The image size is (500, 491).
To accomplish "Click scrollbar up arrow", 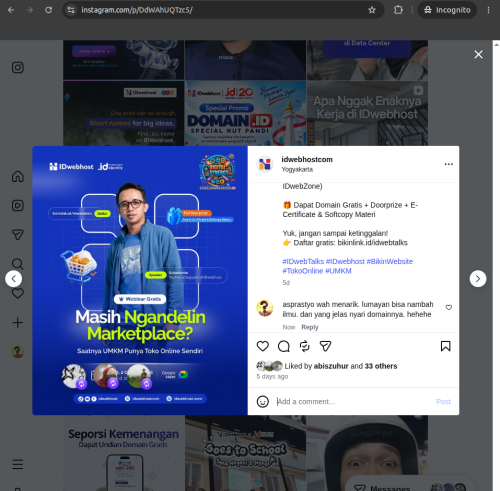I will point(496,44).
